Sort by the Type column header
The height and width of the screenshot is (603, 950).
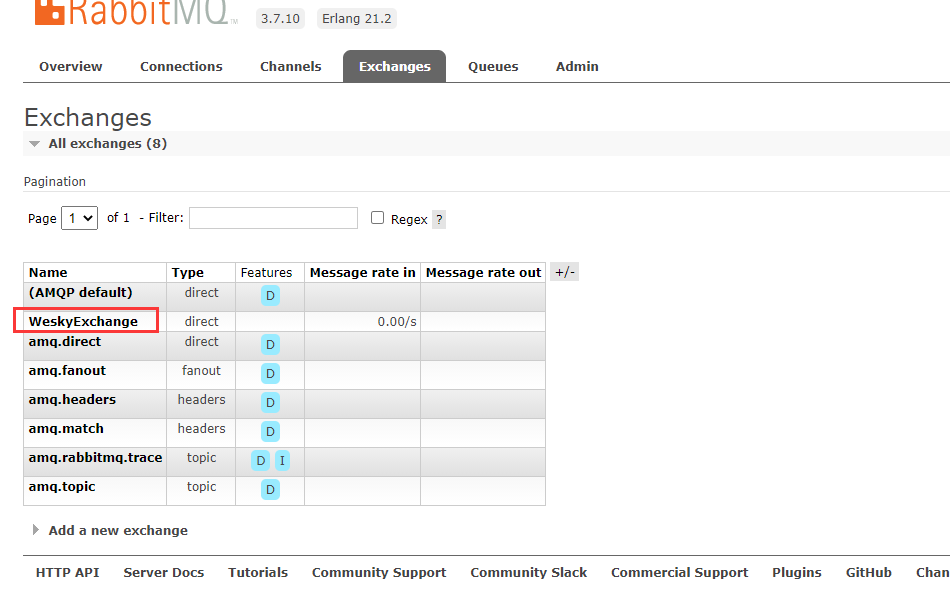click(188, 273)
